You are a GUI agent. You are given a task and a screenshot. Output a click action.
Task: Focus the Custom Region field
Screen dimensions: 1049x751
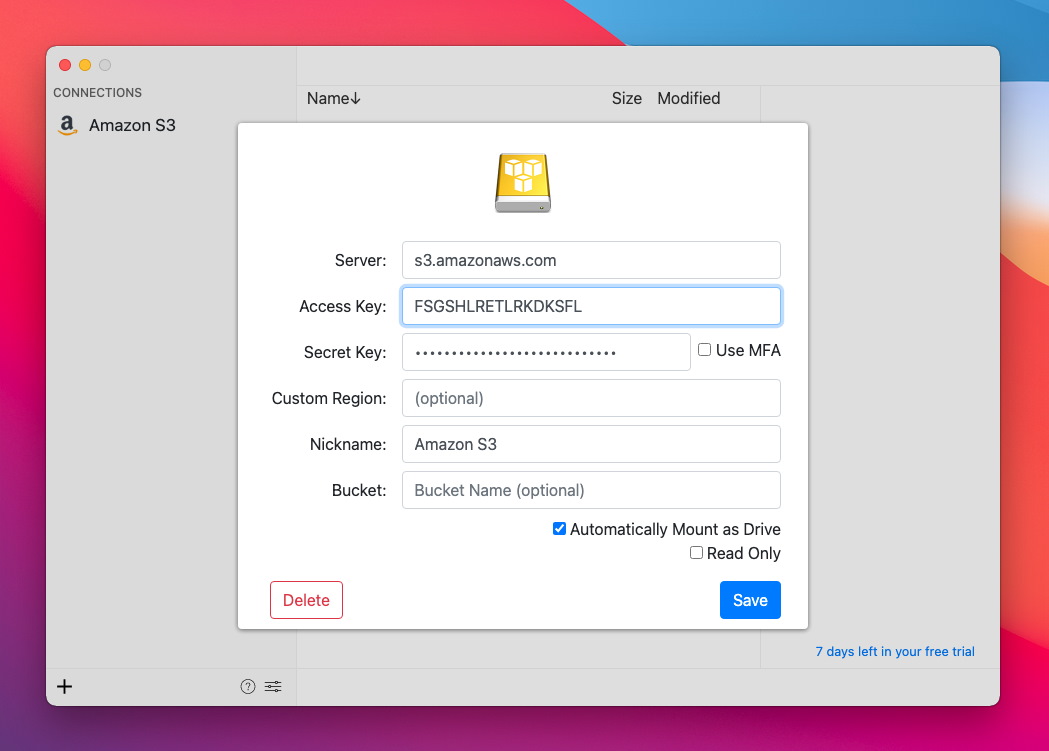(x=591, y=398)
